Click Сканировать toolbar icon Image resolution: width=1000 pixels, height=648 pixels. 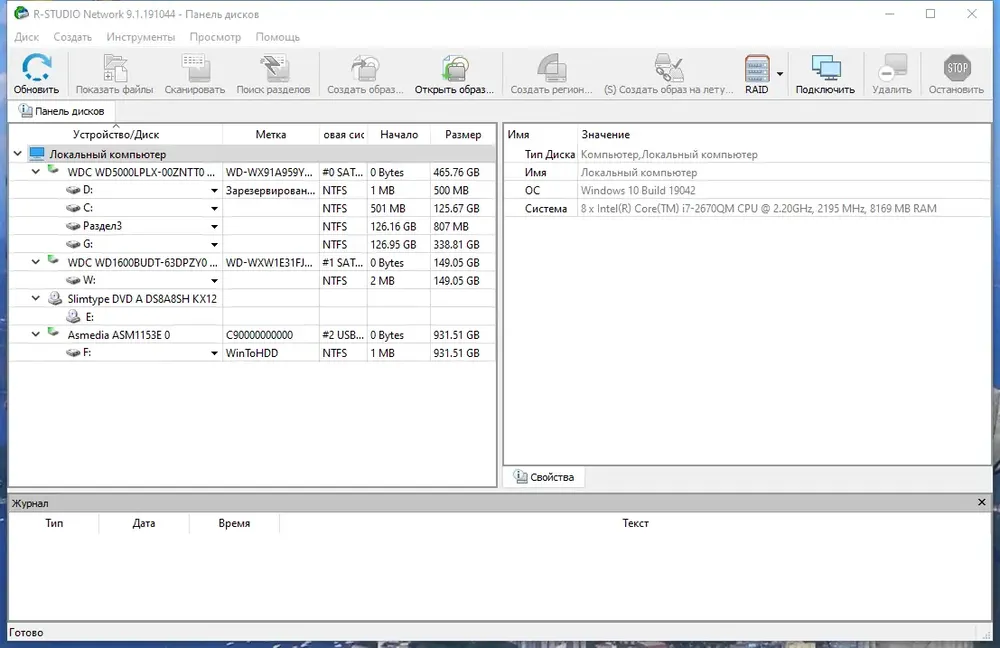[x=195, y=68]
